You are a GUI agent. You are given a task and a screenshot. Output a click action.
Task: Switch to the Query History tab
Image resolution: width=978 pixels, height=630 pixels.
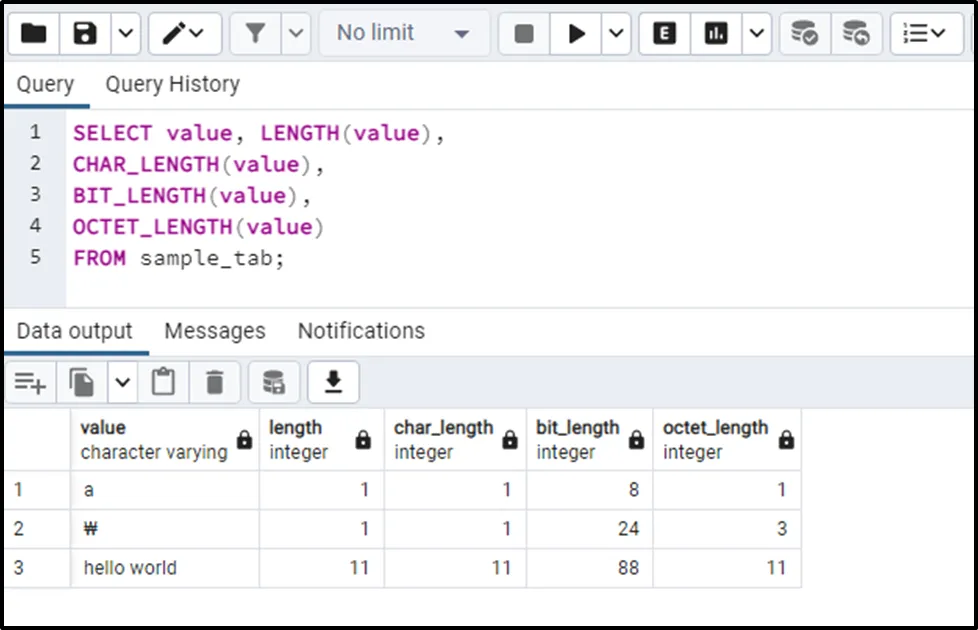point(172,84)
